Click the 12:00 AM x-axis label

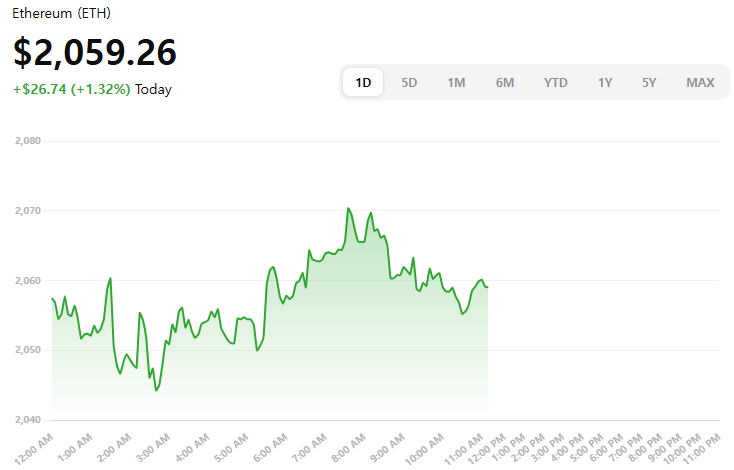(x=34, y=450)
